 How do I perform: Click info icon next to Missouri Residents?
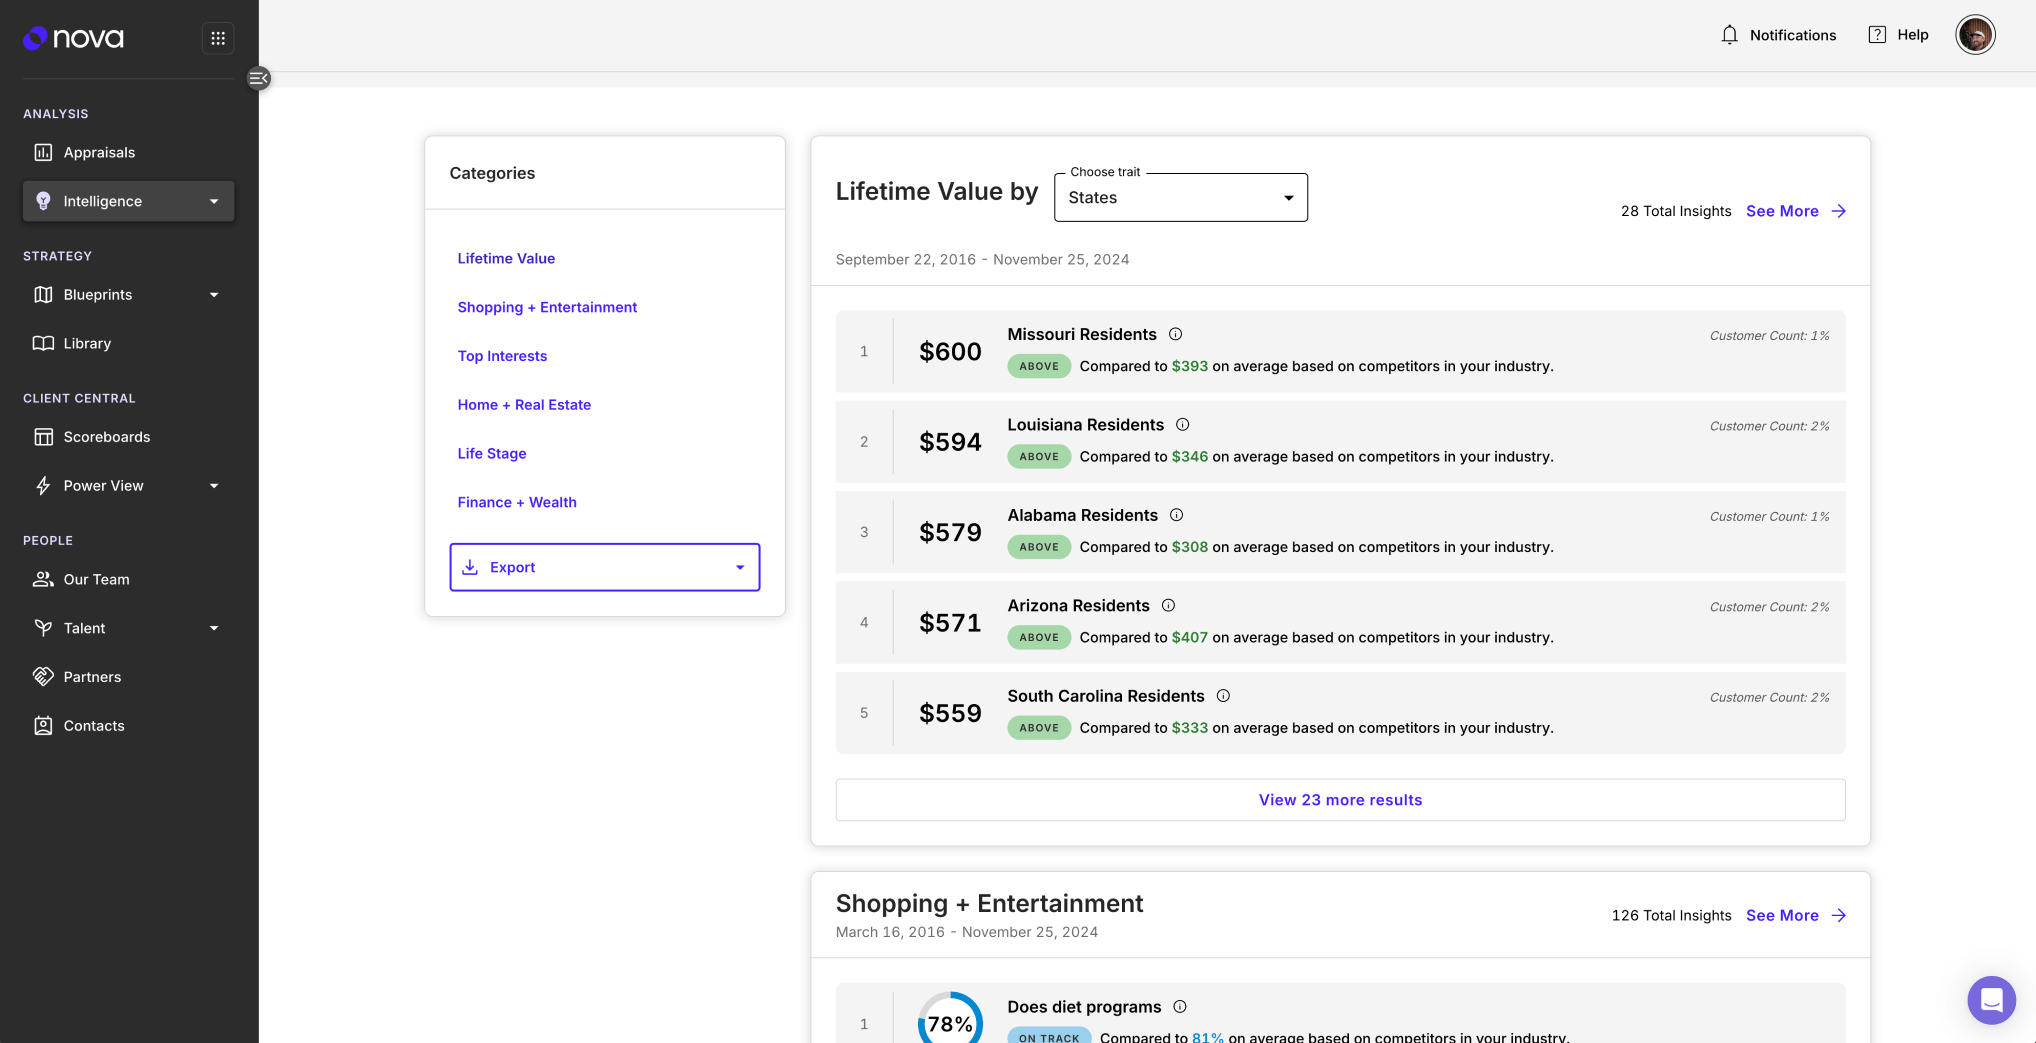click(1176, 334)
